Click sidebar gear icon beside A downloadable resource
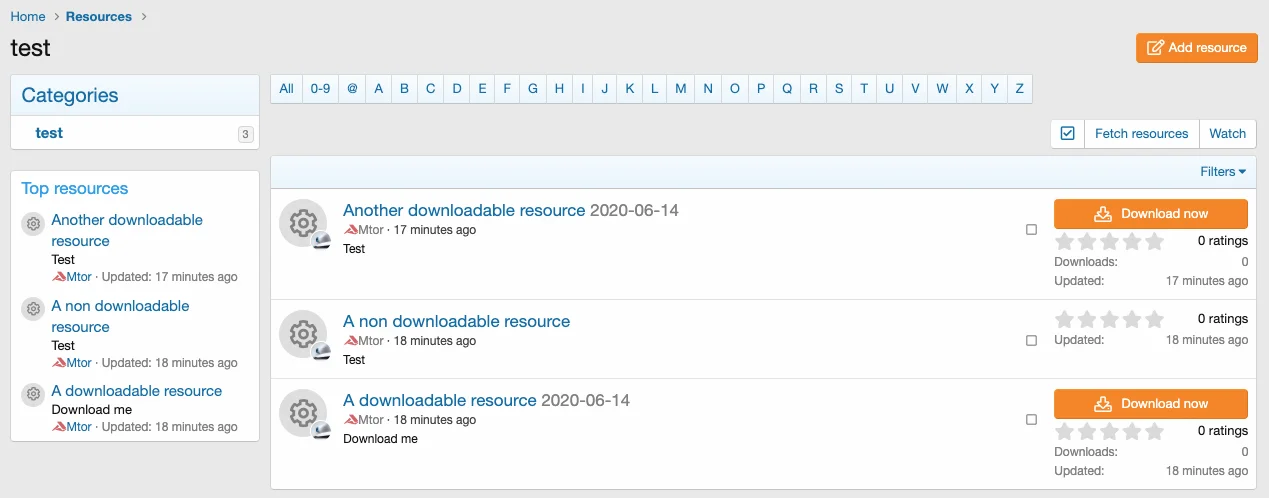This screenshot has height=498, width=1269. 33,394
